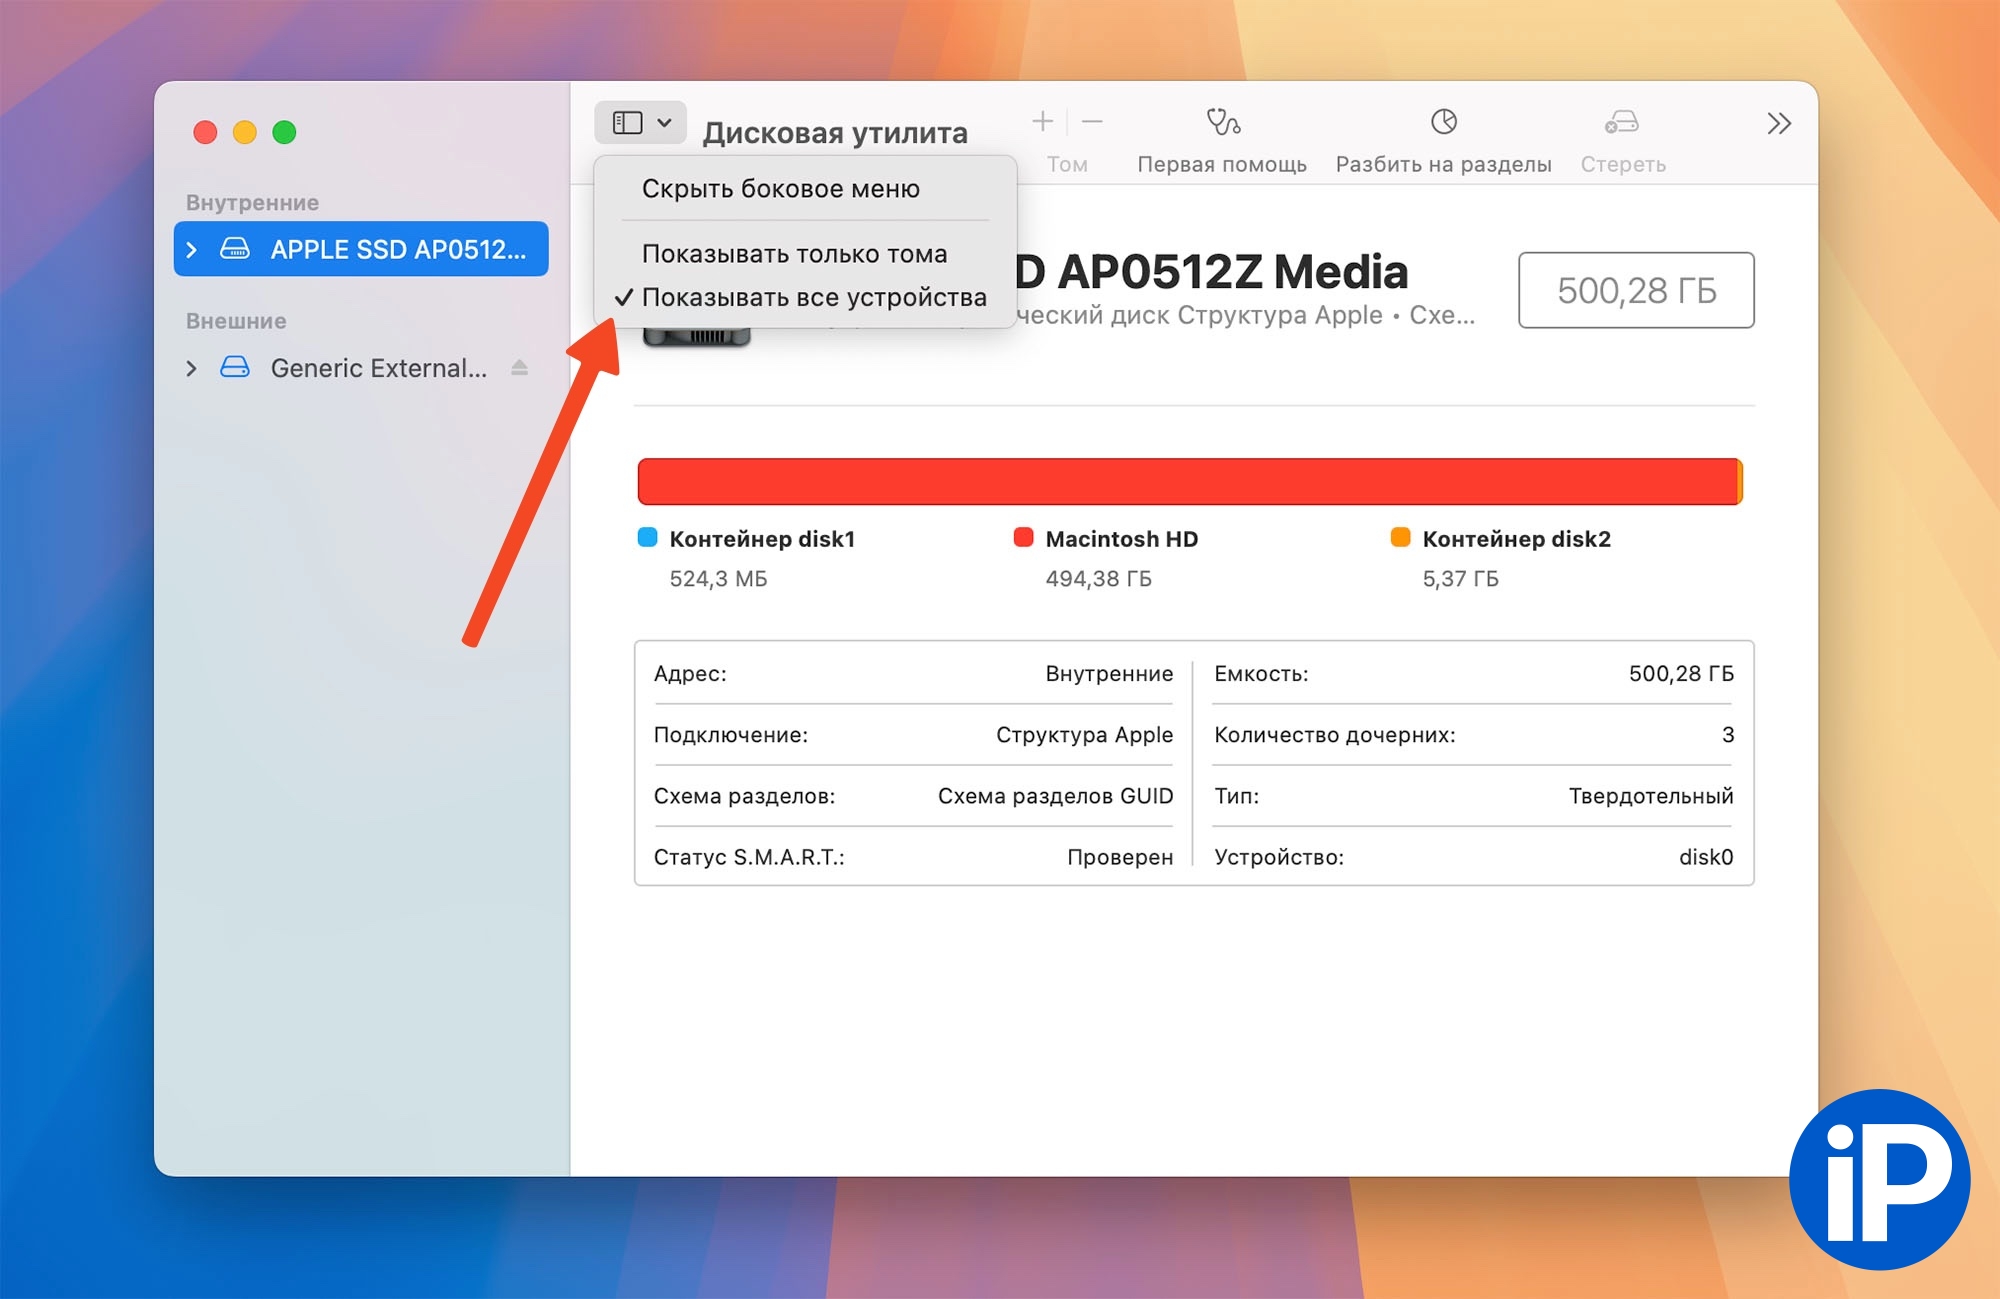Click the Partition pie chart icon
Image resolution: width=2000 pixels, height=1299 pixels.
click(1443, 122)
